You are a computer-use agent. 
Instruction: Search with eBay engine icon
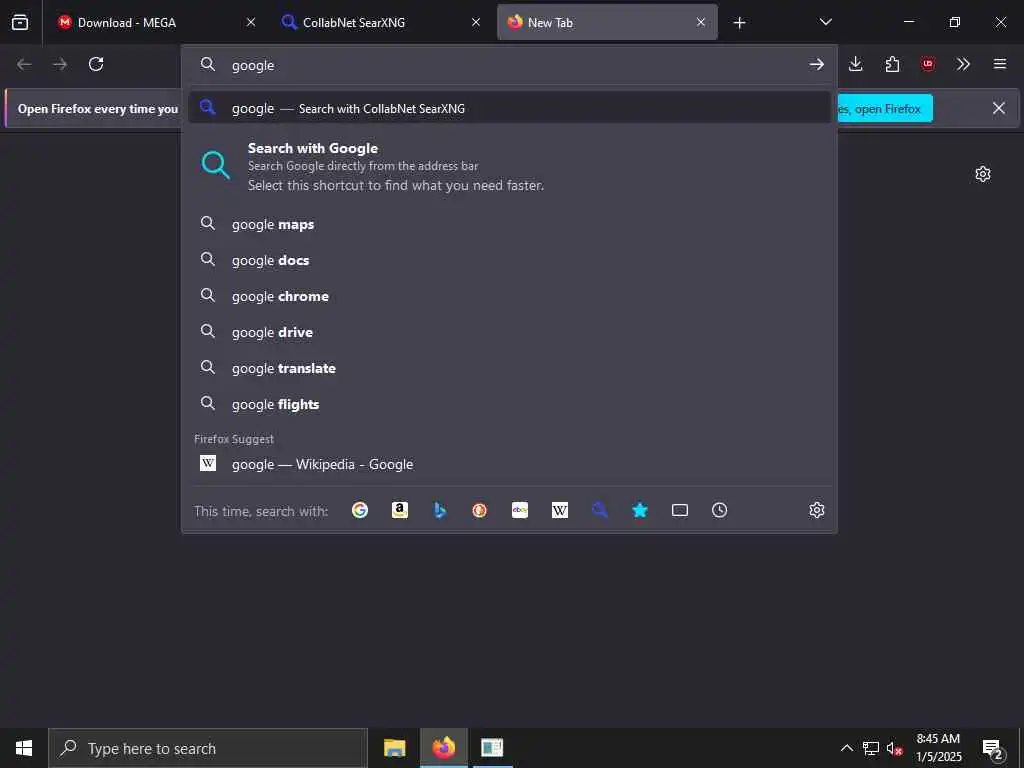click(x=520, y=510)
